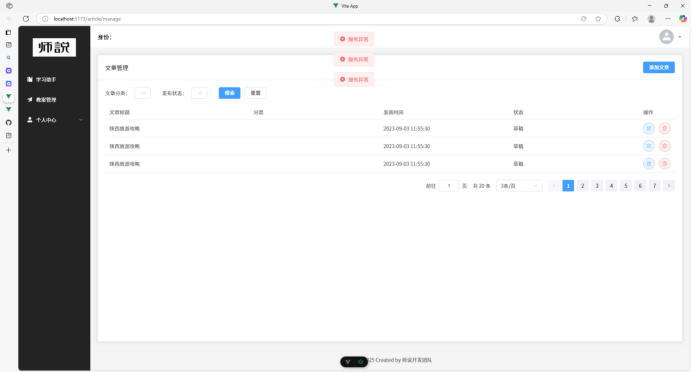
Task: Switch to the second purple icon tab
Action: click(x=8, y=83)
